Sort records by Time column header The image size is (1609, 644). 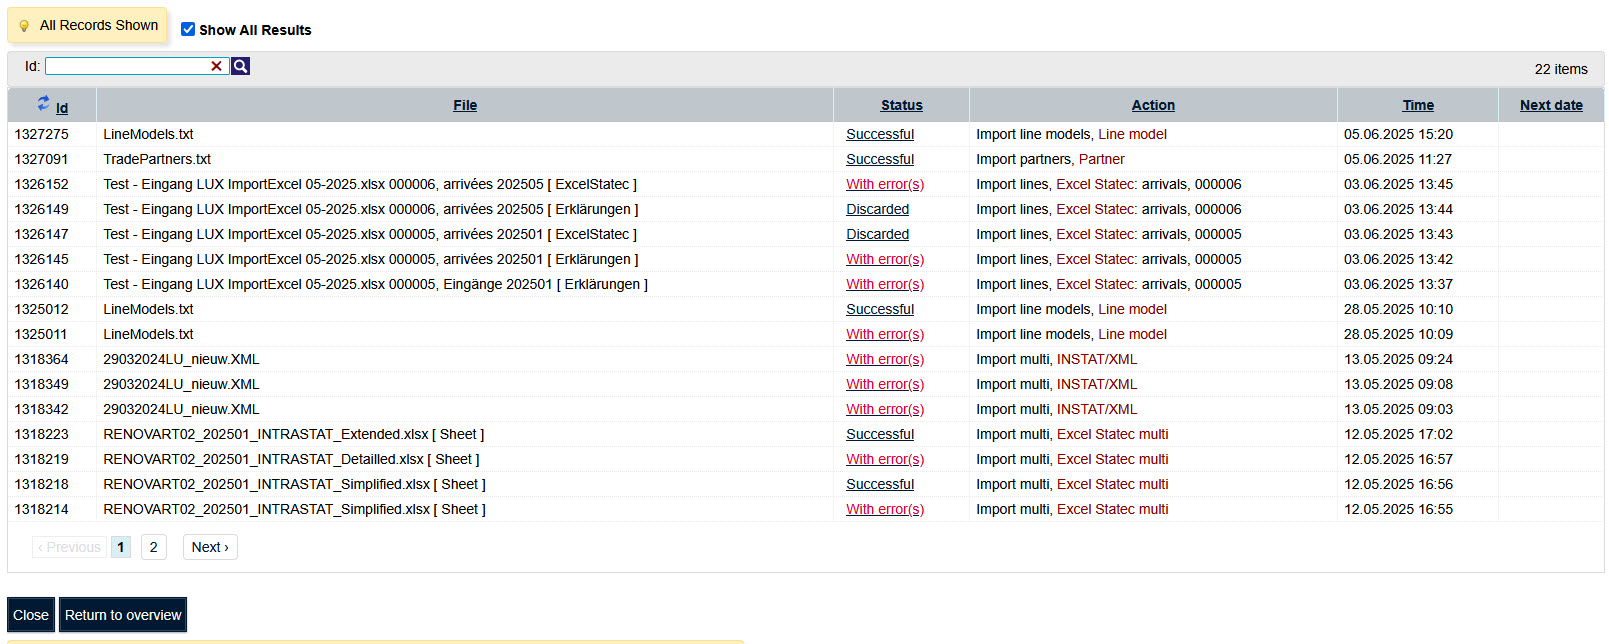coord(1417,105)
